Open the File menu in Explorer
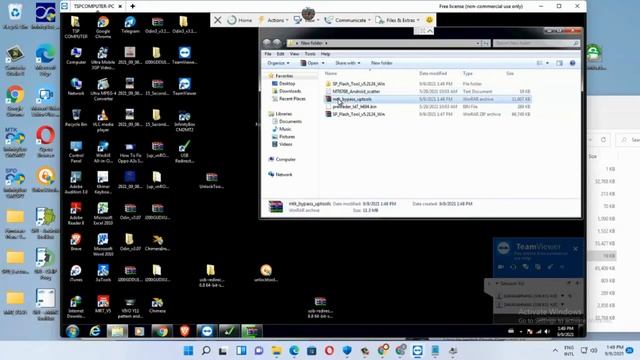640x360 pixels. [x=268, y=53]
